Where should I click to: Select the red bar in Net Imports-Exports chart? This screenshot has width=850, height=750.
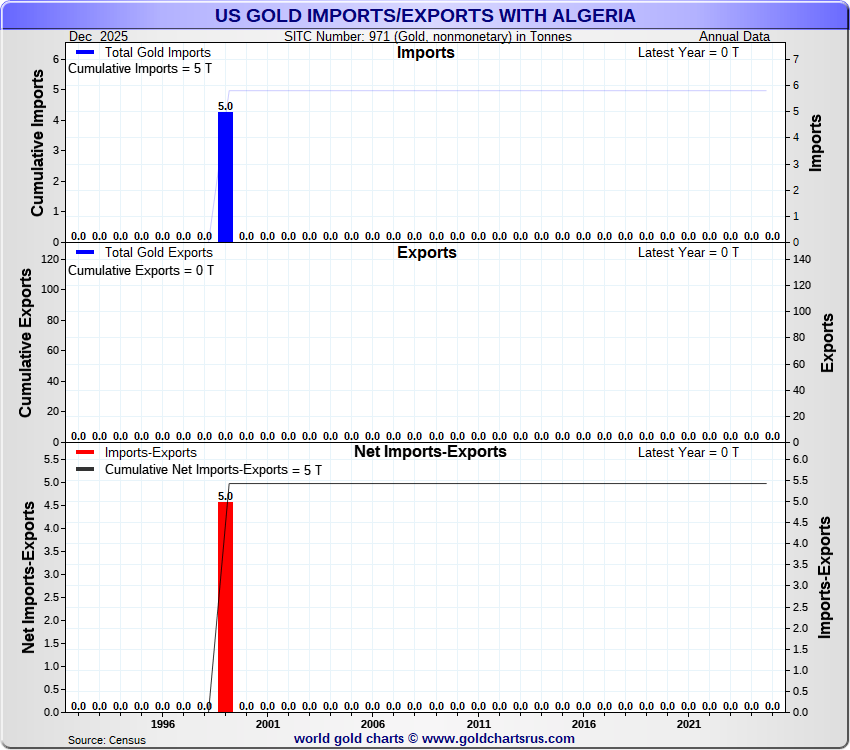(x=225, y=606)
